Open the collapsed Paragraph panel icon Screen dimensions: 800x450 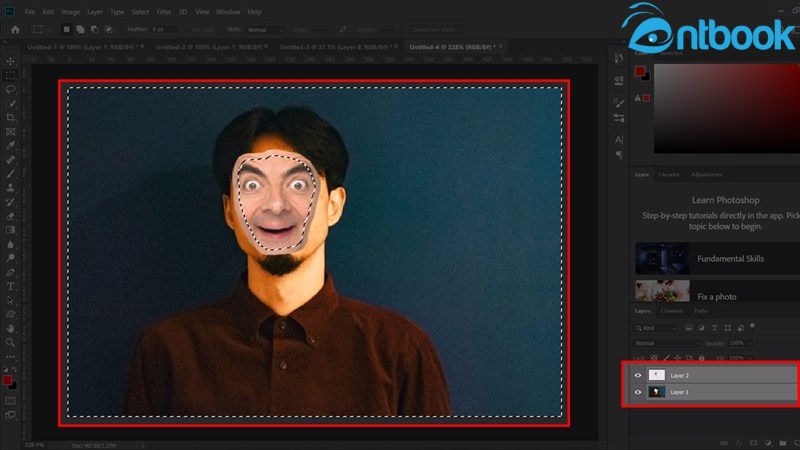click(x=619, y=155)
